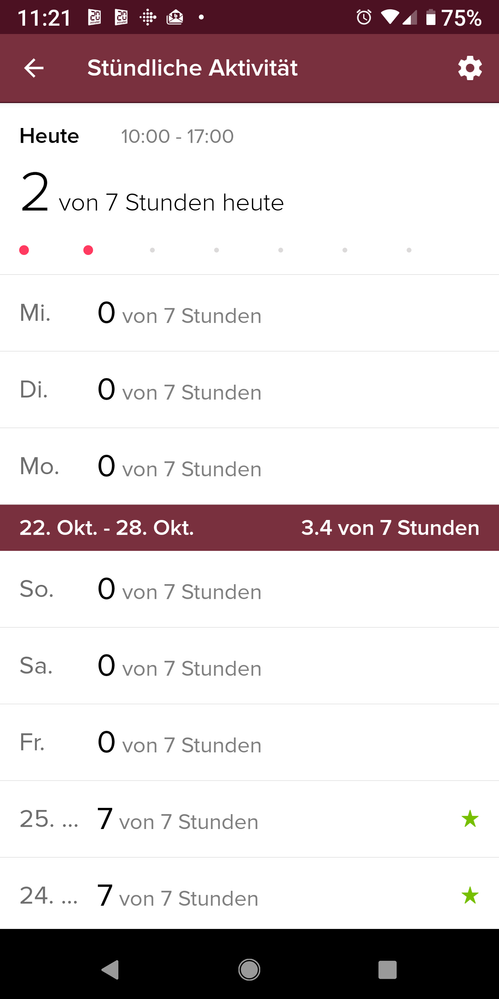Open the So. day entry
This screenshot has height=999, width=499.
click(x=249, y=589)
